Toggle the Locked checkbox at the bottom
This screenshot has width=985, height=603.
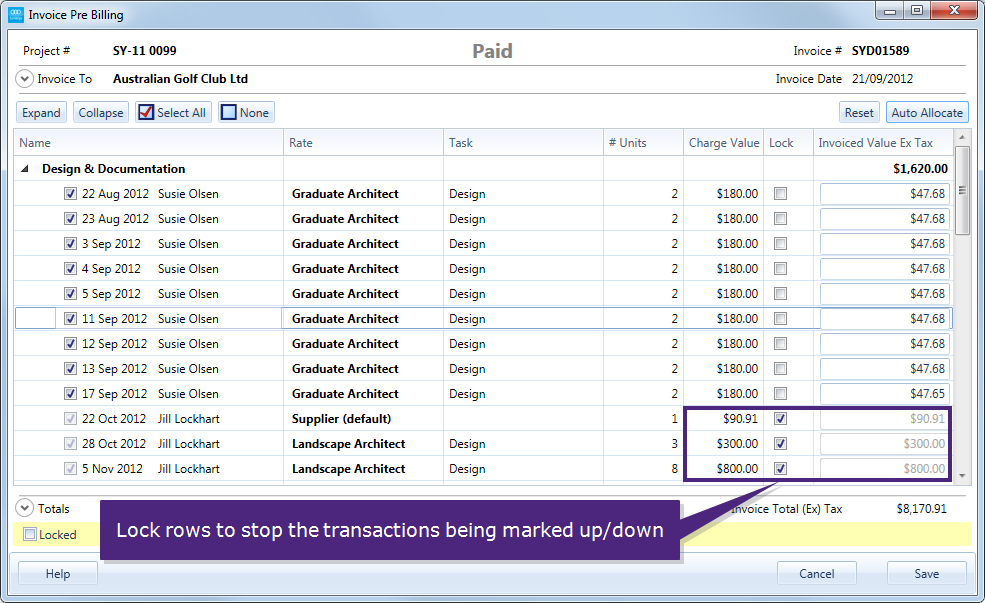coord(29,535)
